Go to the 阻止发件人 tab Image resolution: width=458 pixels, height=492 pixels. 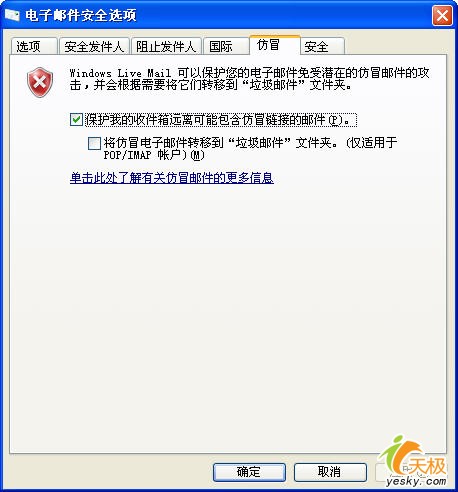(x=166, y=46)
